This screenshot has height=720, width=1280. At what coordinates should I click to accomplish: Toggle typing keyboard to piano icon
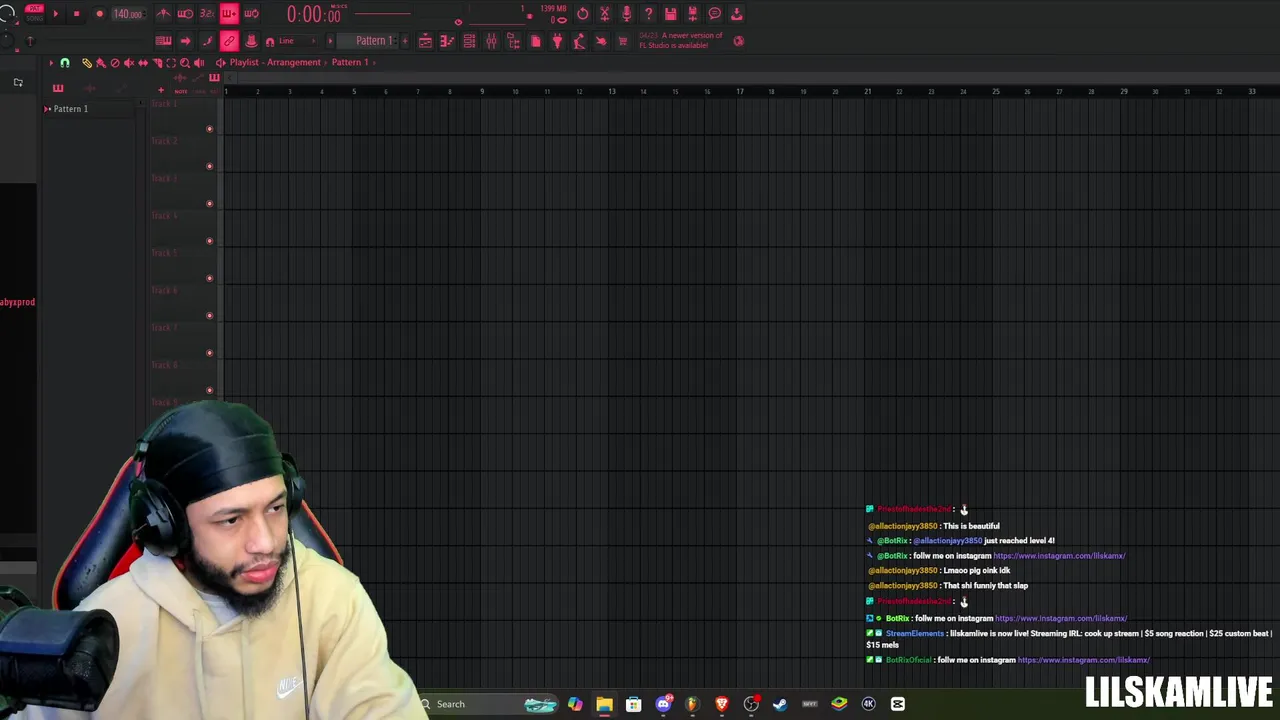(163, 41)
